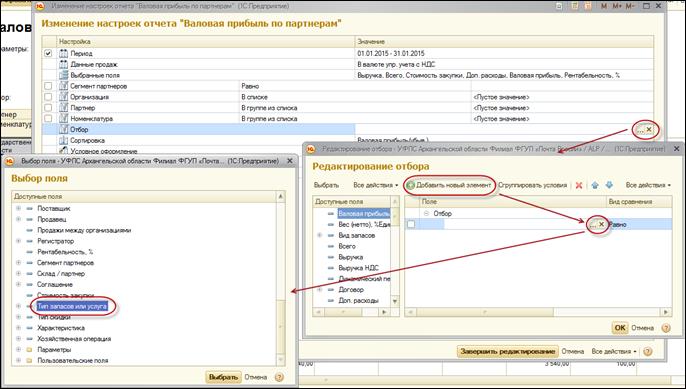Confirm filter with OK button
This screenshot has height=389, width=686.
[x=620, y=328]
